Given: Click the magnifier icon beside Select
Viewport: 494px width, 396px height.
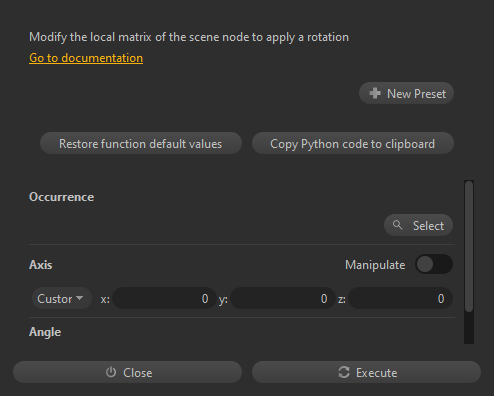Looking at the screenshot, I should [x=397, y=225].
